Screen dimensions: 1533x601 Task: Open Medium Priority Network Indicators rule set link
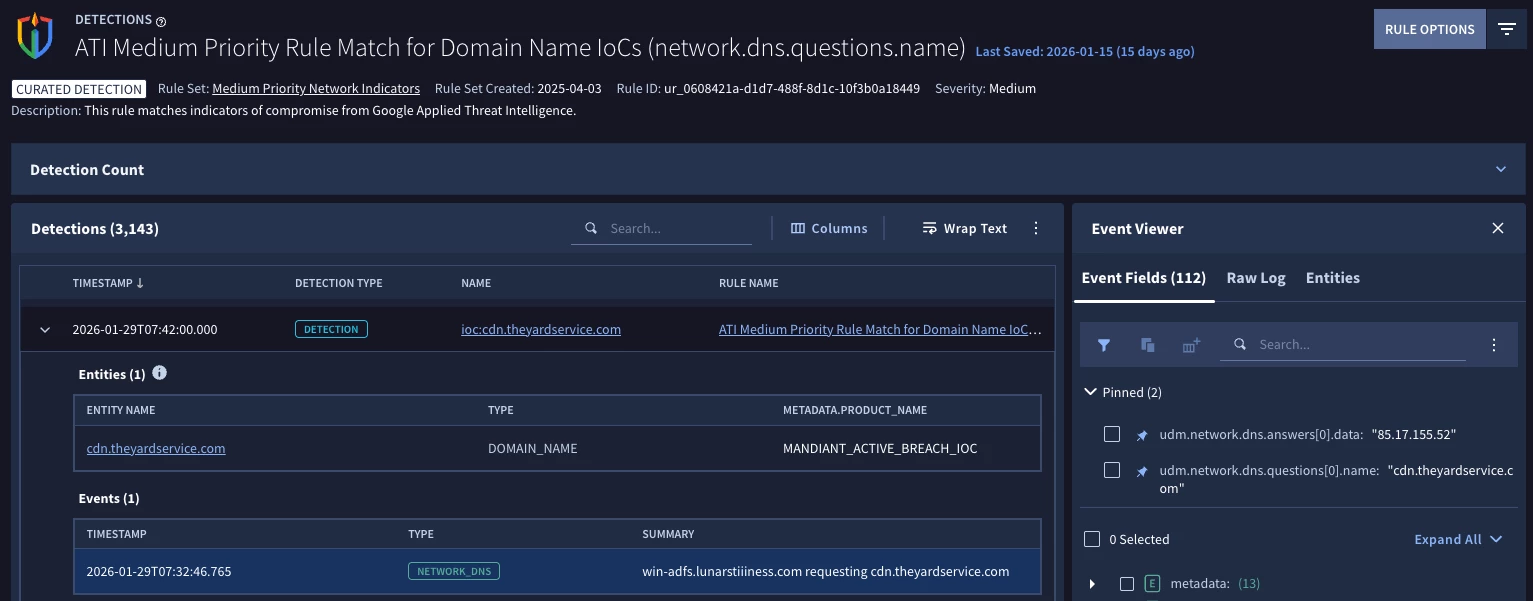316,88
